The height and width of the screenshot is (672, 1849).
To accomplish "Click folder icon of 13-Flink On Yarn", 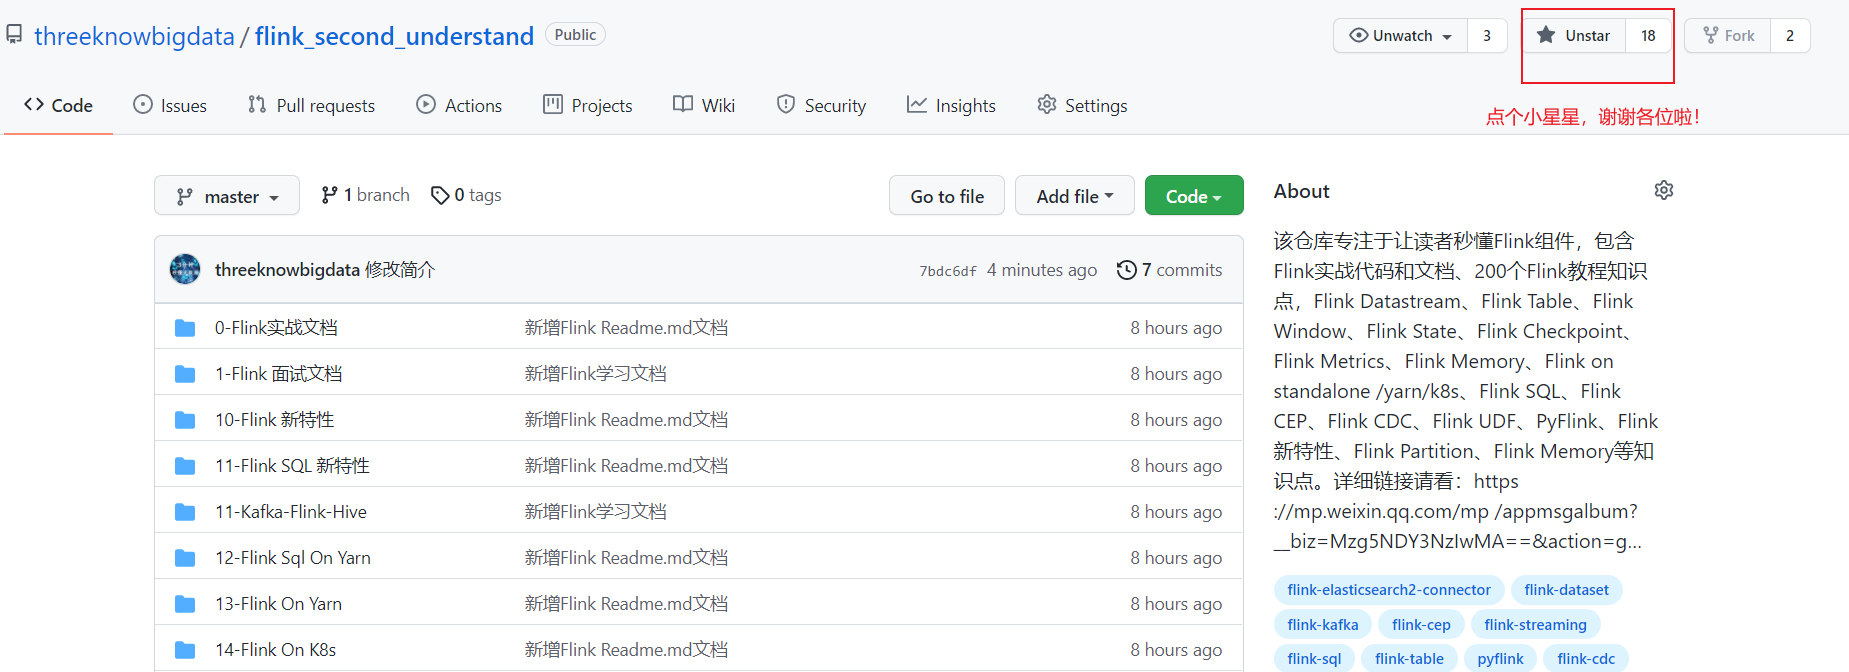I will [185, 604].
